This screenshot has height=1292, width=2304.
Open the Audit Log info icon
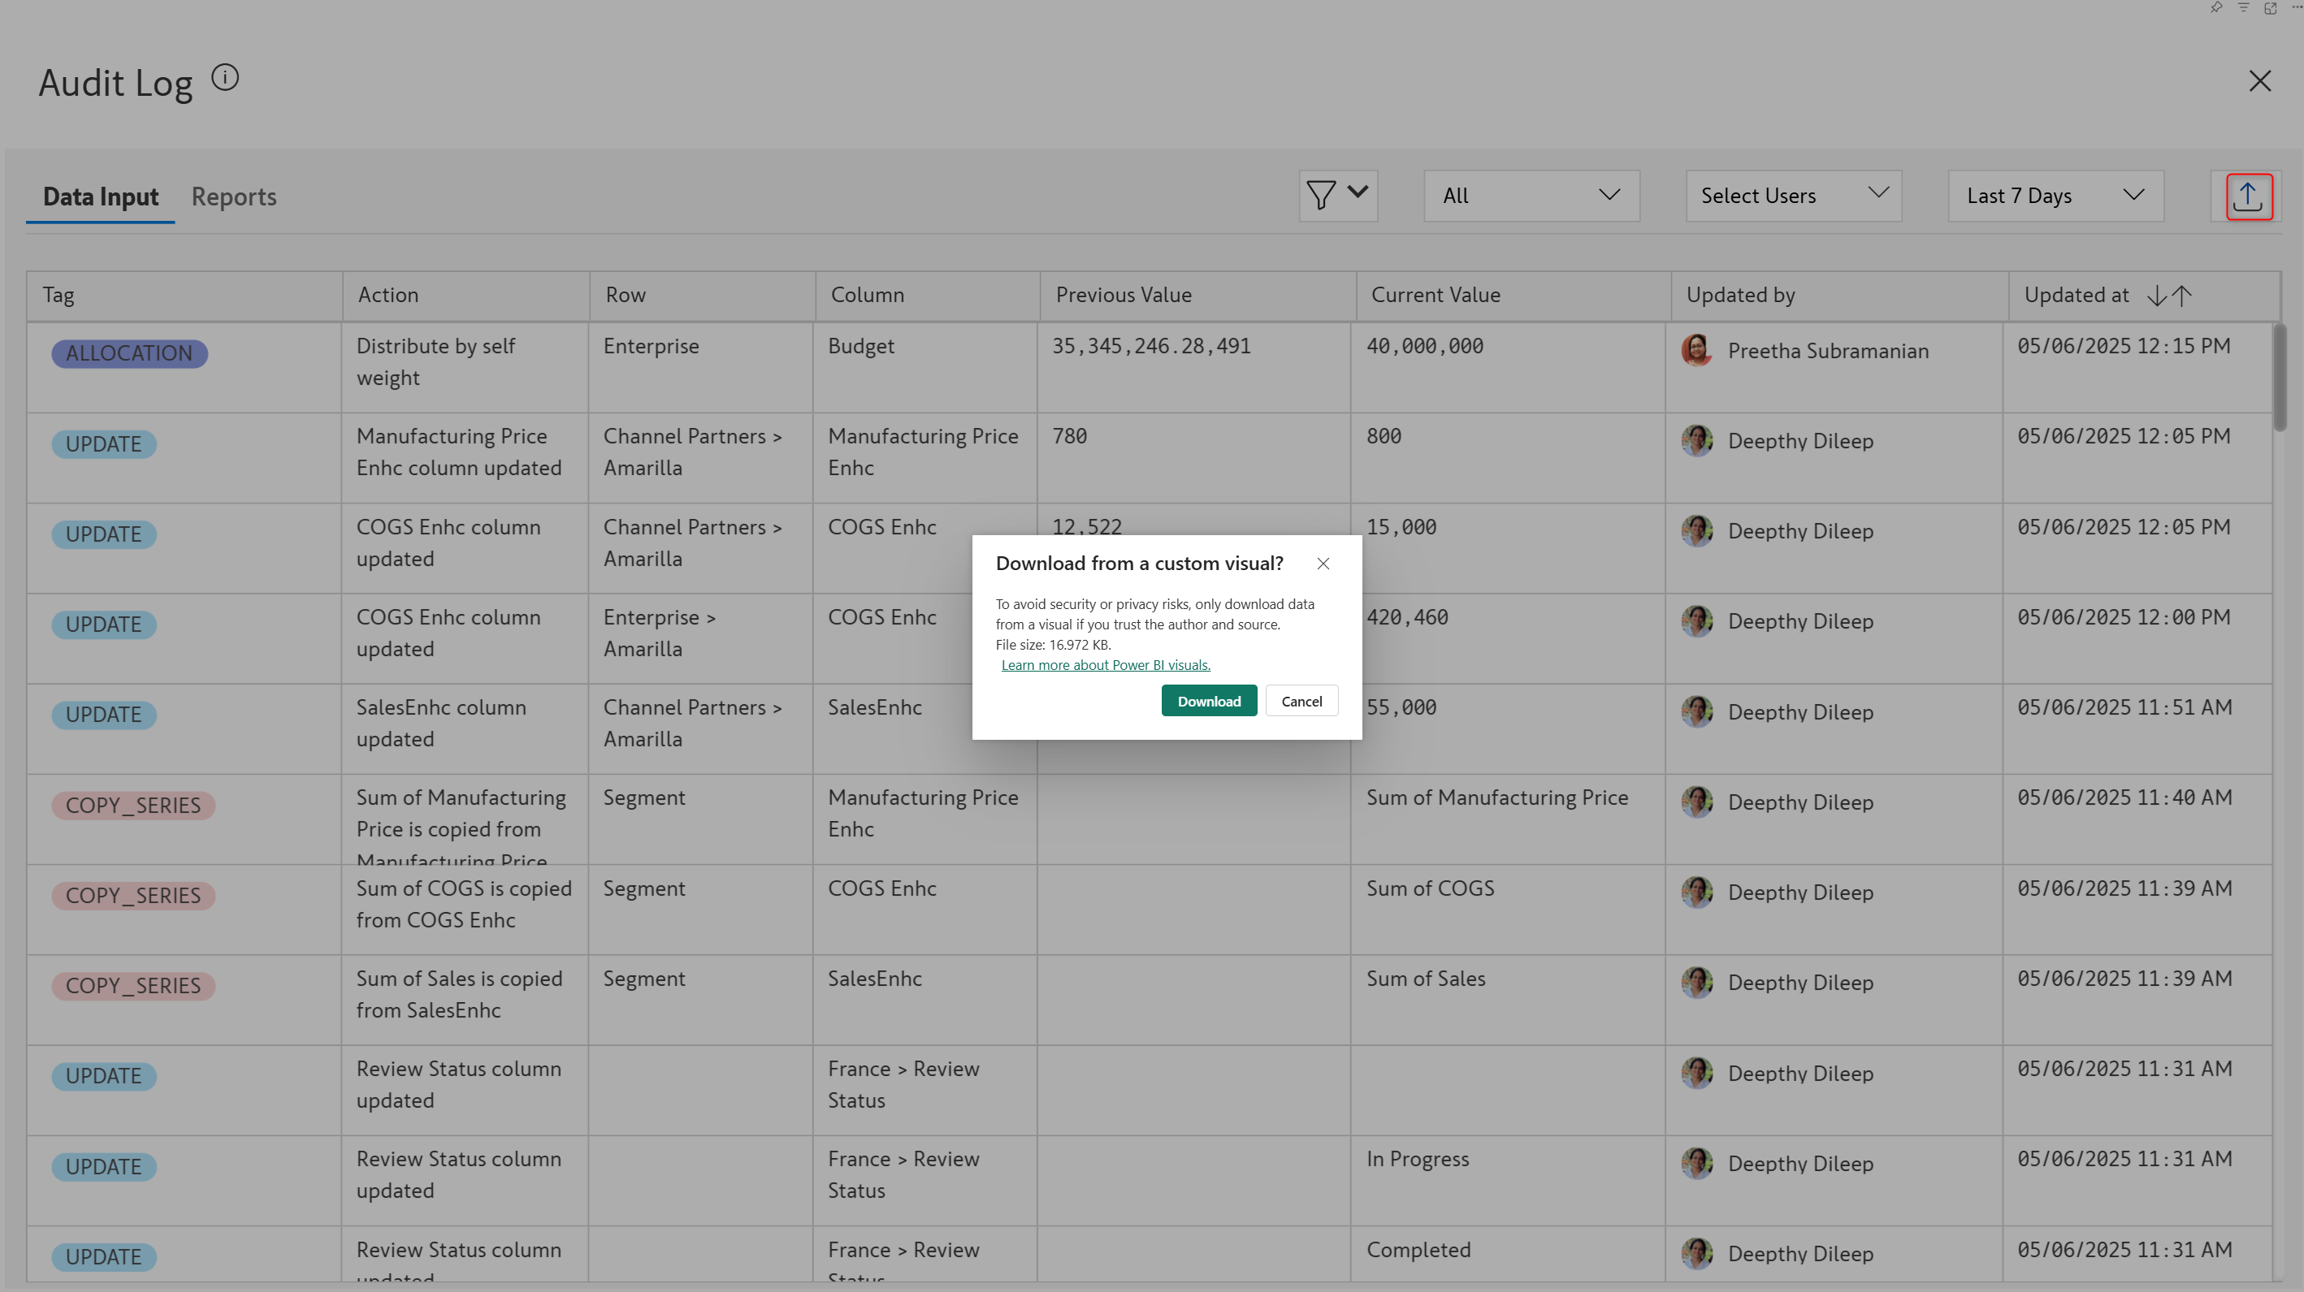(225, 78)
